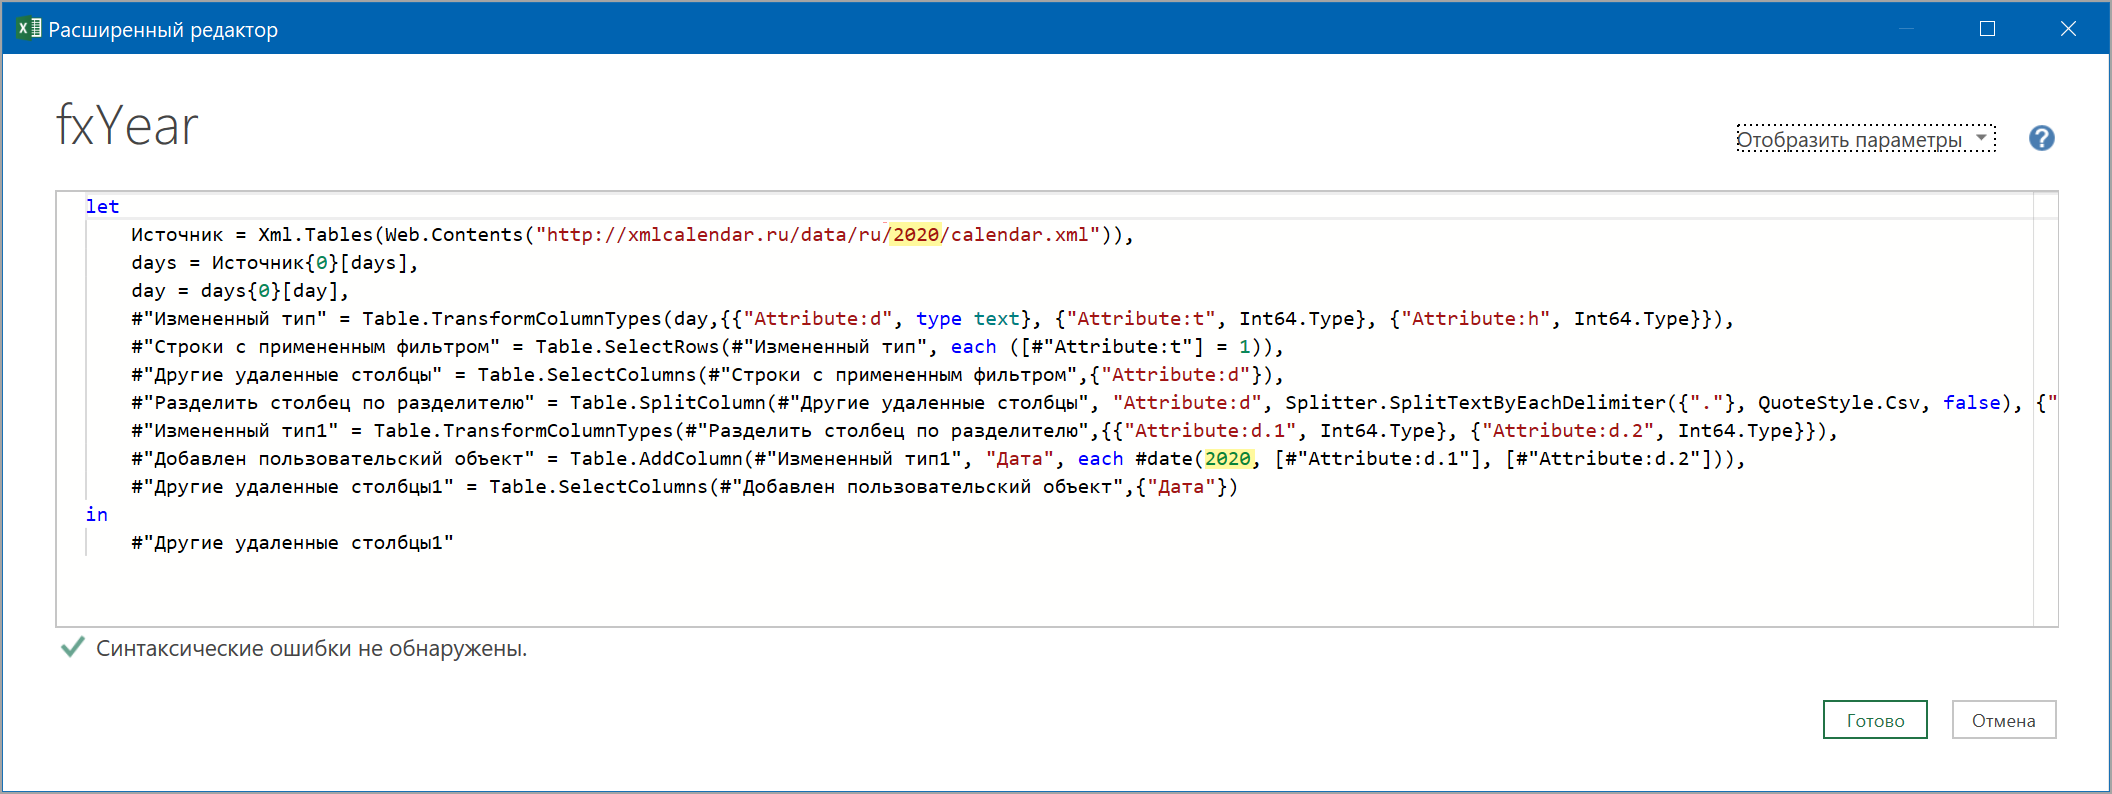Image resolution: width=2112 pixels, height=794 pixels.
Task: Place cursor on days = Источник{0}[days] line
Action: (x=275, y=263)
